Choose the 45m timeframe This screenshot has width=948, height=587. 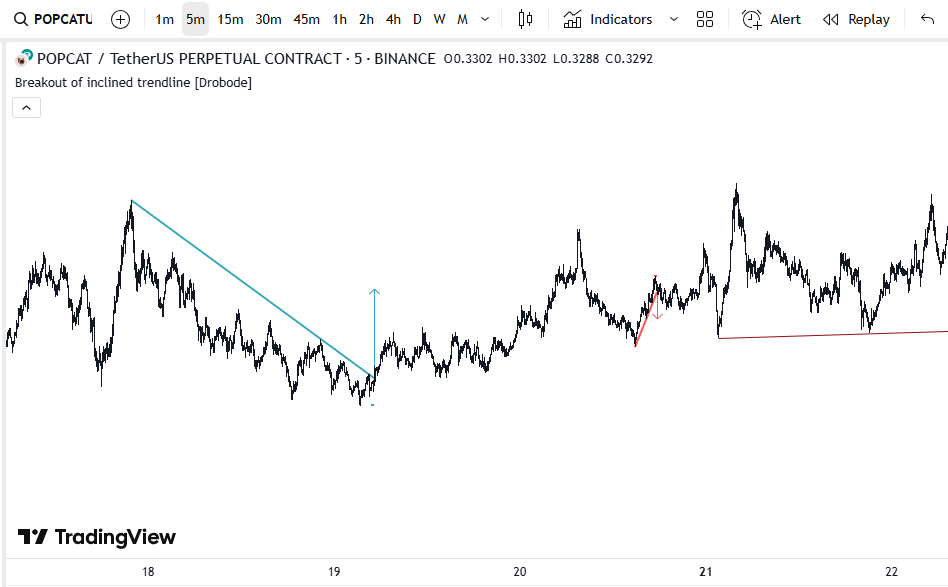[x=306, y=19]
